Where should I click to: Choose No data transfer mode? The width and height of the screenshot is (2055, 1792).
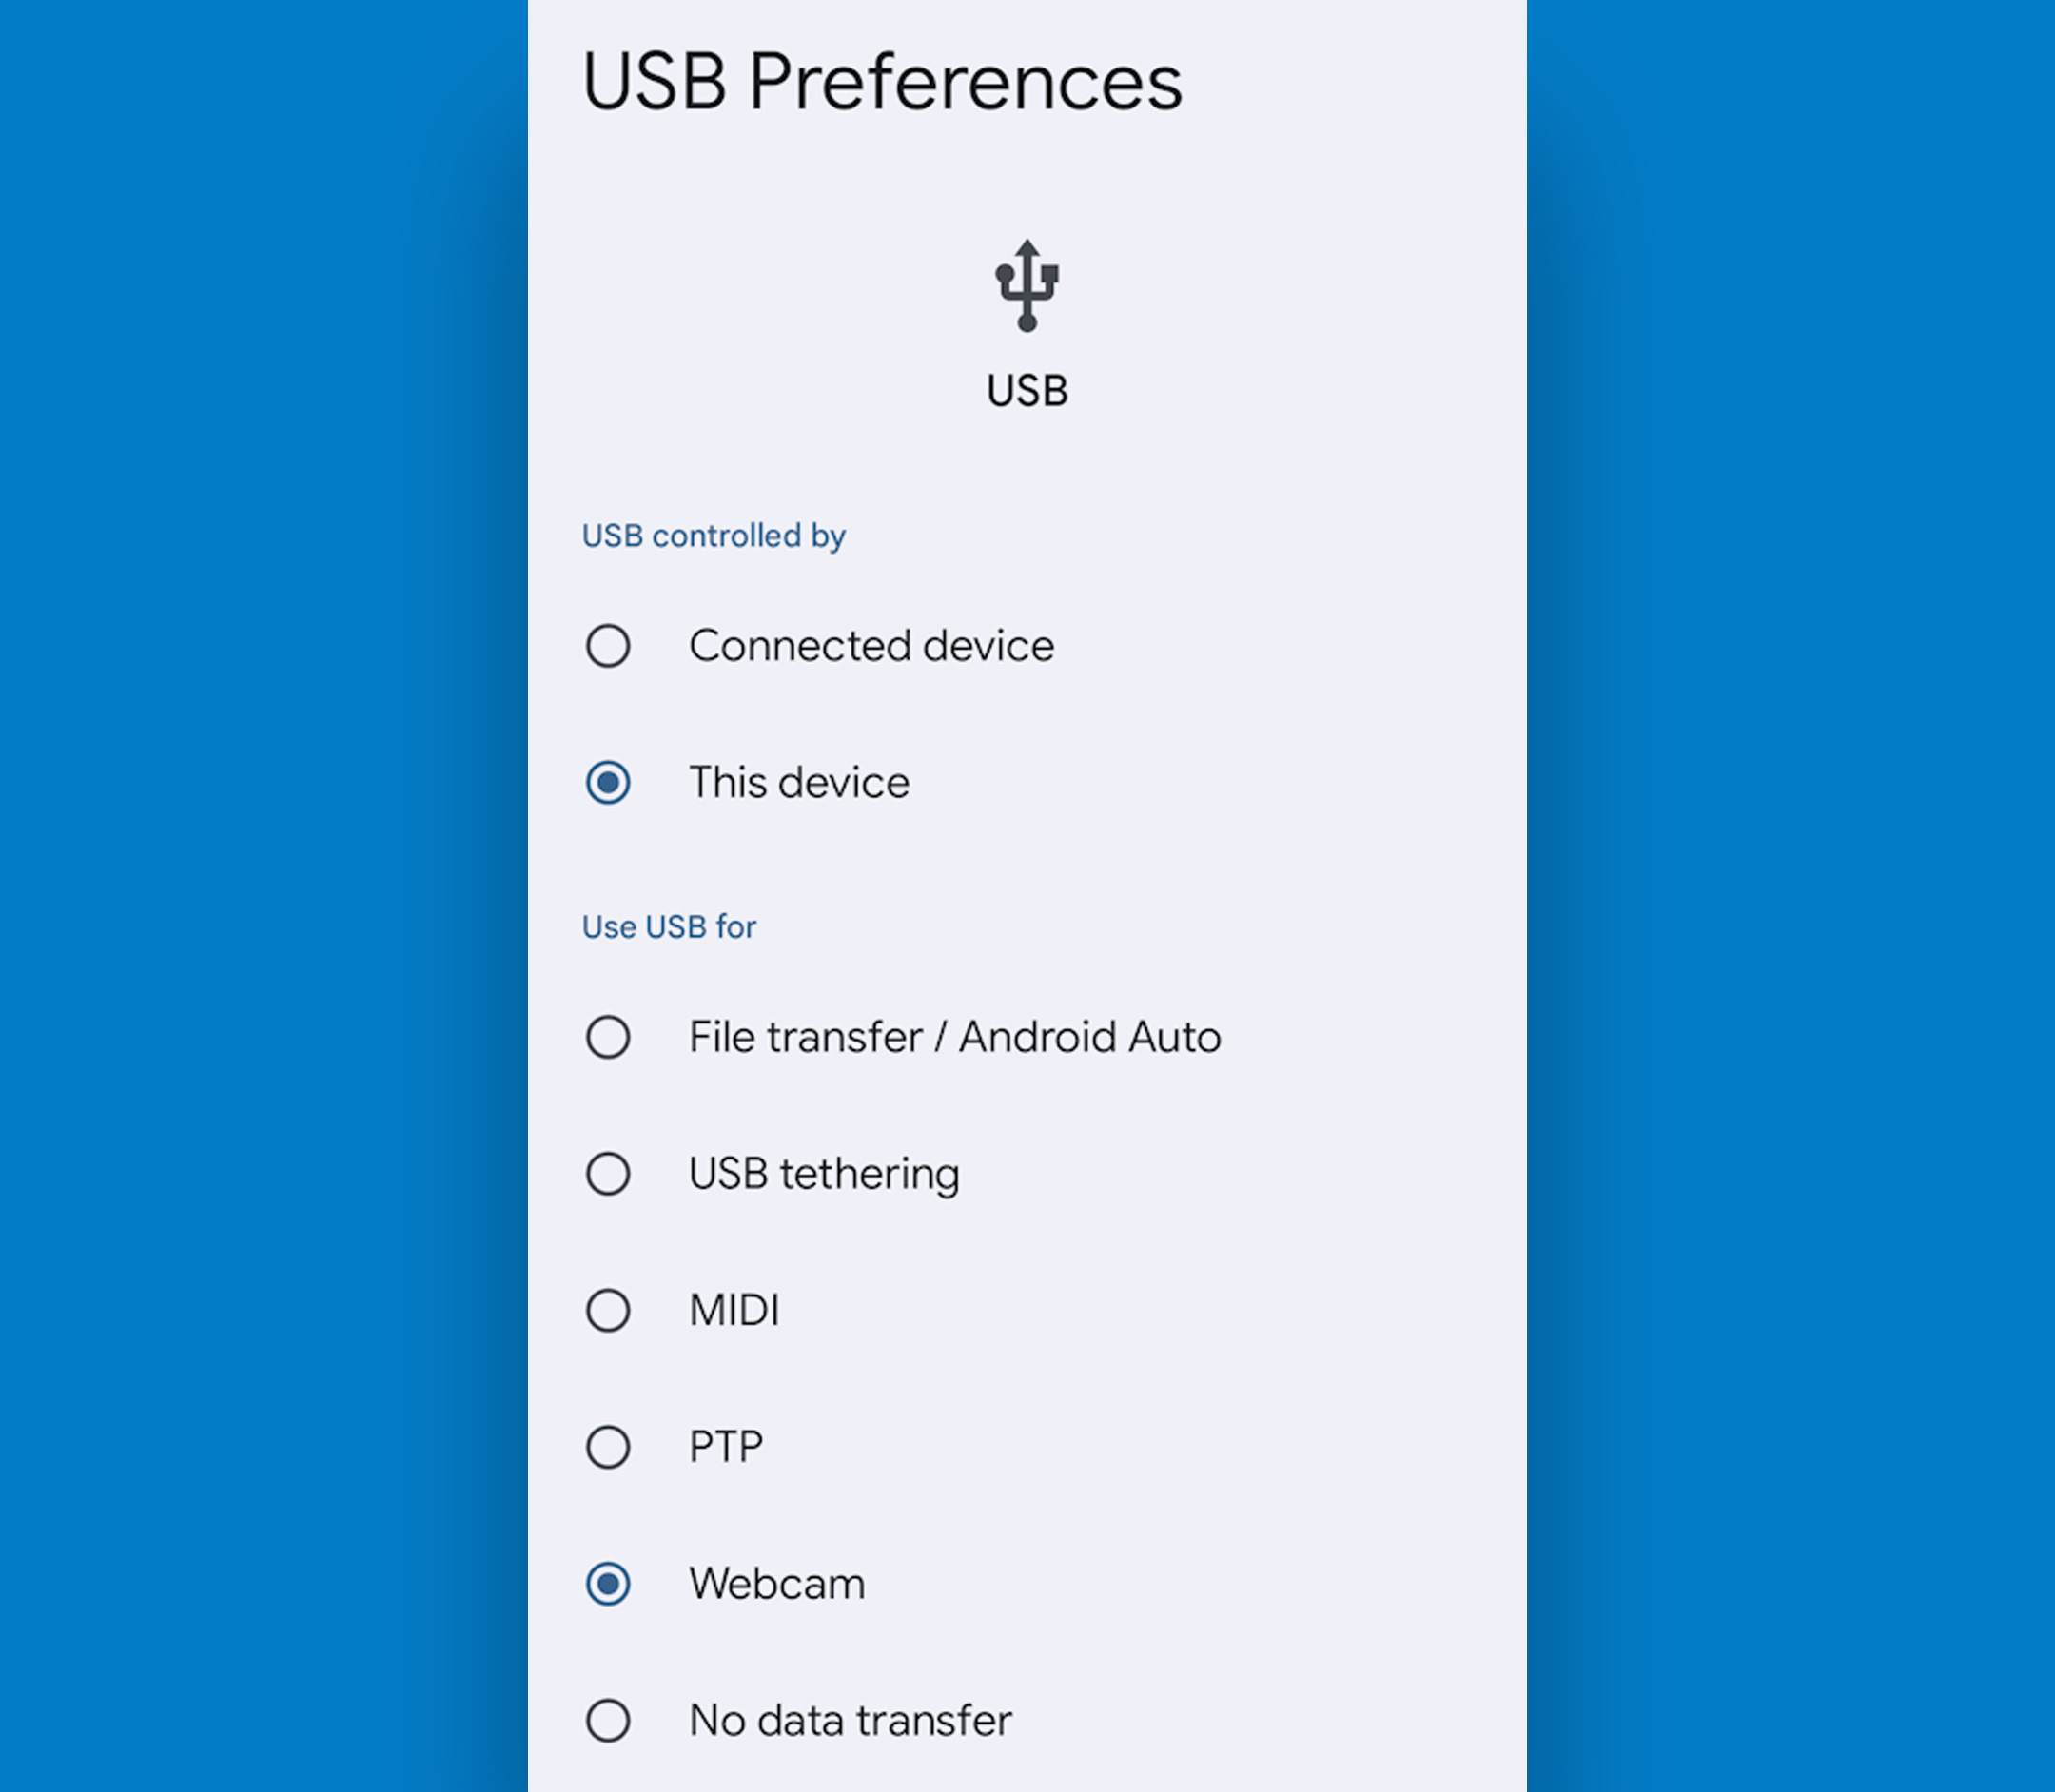(x=608, y=1719)
